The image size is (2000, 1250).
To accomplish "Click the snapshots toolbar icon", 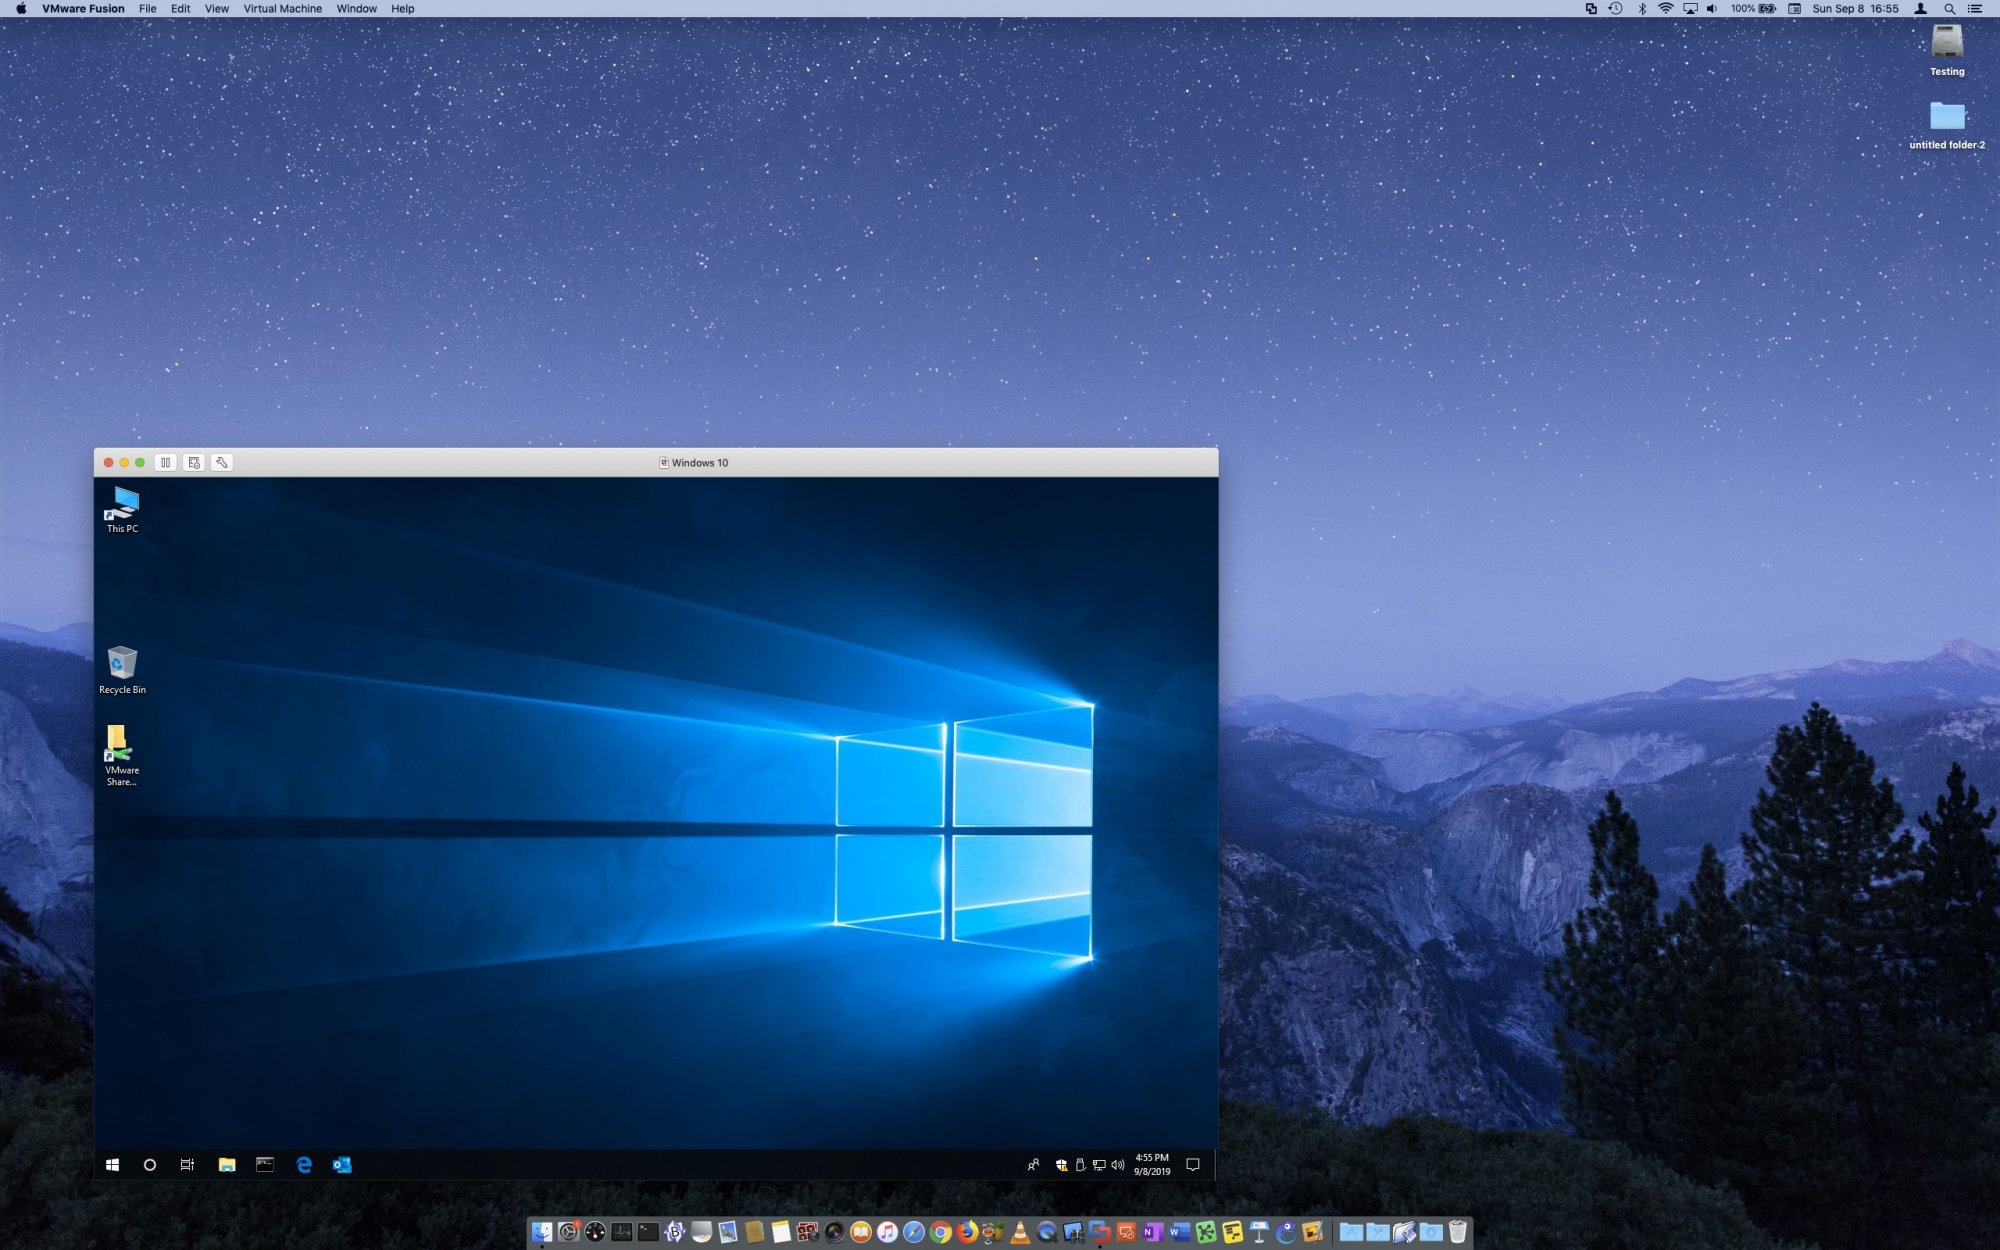I will point(194,462).
